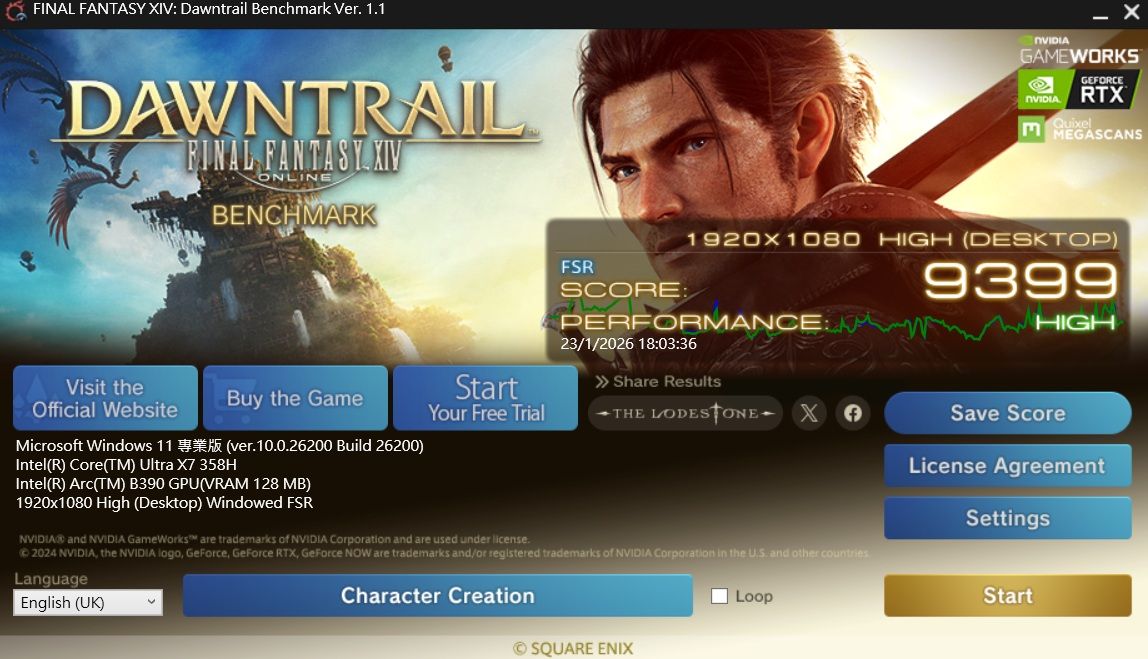This screenshot has width=1148, height=659.
Task: Share results on X (Twitter) icon
Action: [809, 413]
